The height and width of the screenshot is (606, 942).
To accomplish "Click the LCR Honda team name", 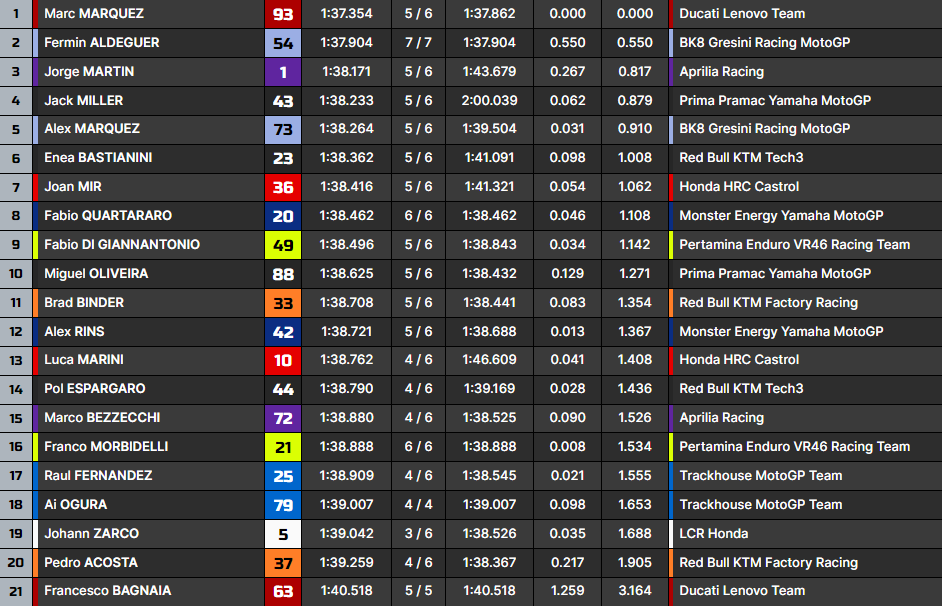I will tap(713, 534).
